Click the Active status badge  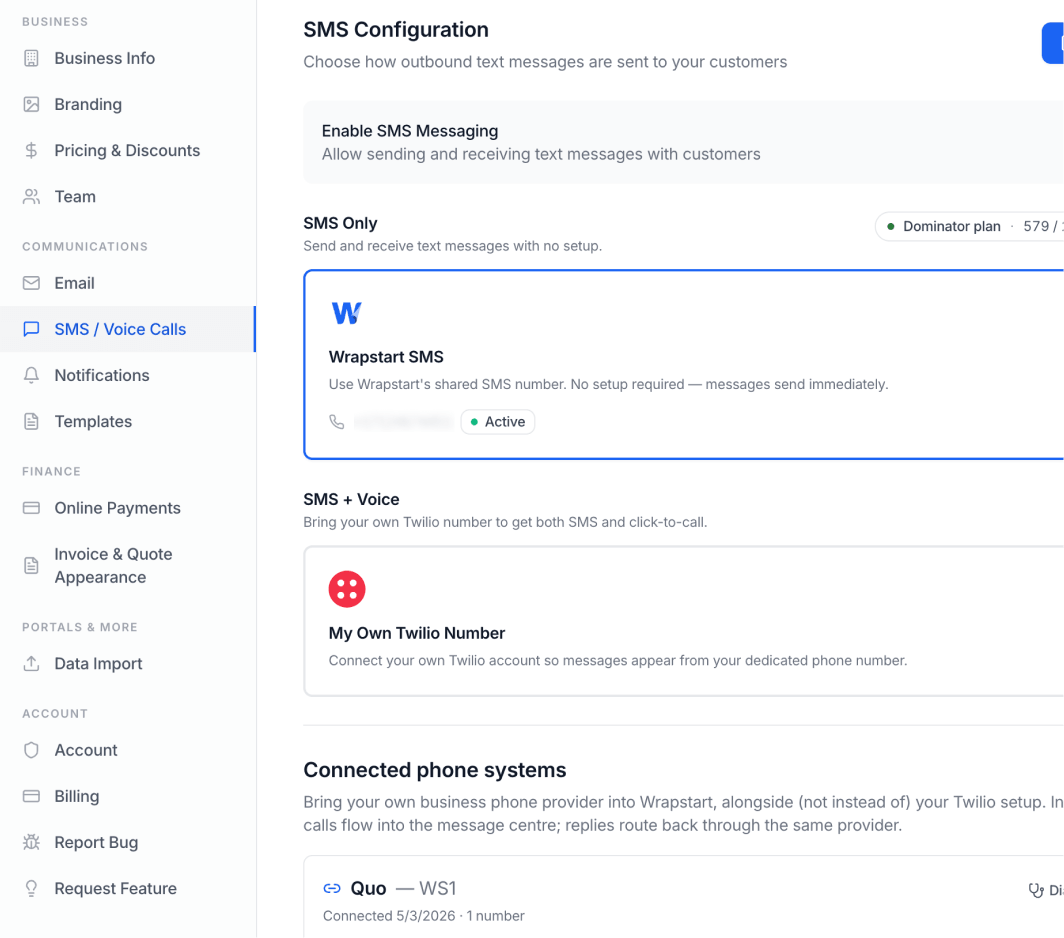497,421
